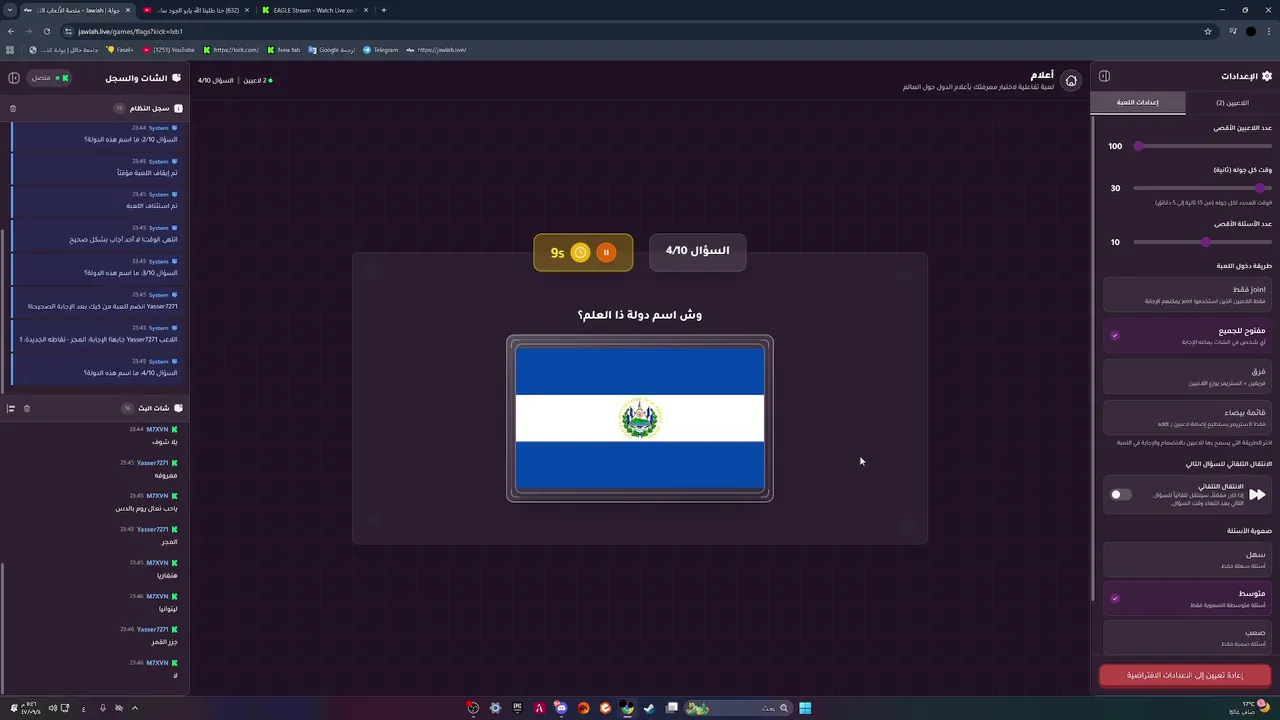Click the السؤال 4/10 question badge
Image resolution: width=1280 pixels, height=720 pixels.
pyautogui.click(x=698, y=251)
